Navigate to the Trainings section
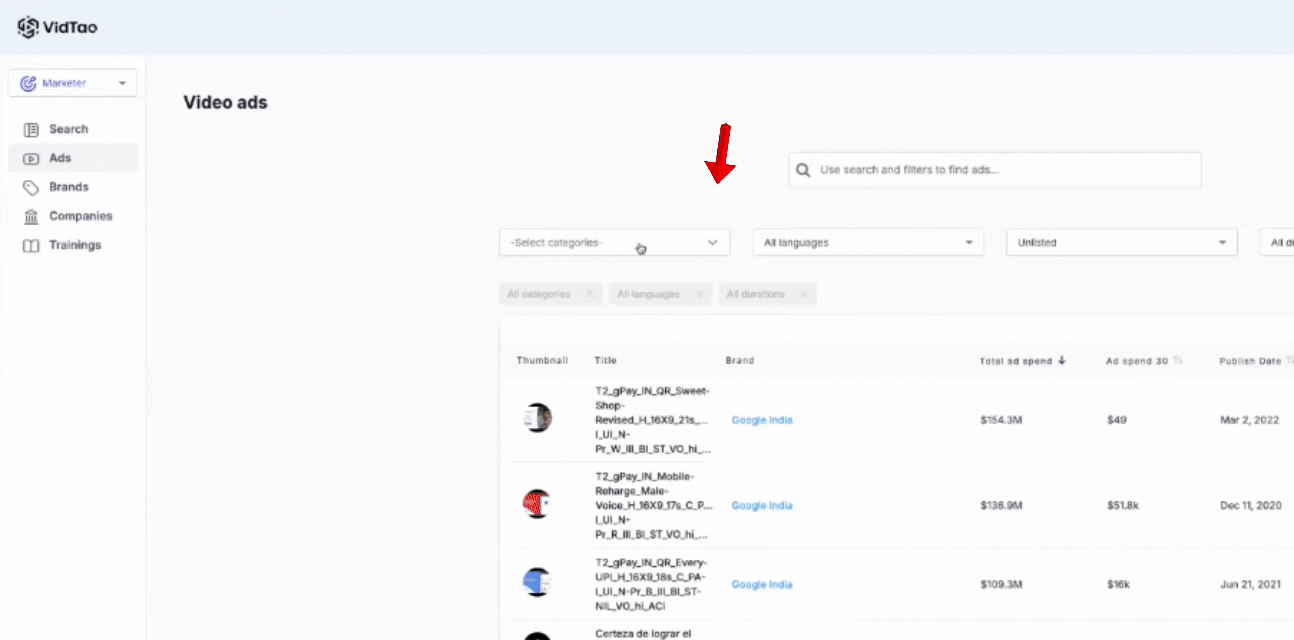The image size is (1294, 640). point(73,244)
